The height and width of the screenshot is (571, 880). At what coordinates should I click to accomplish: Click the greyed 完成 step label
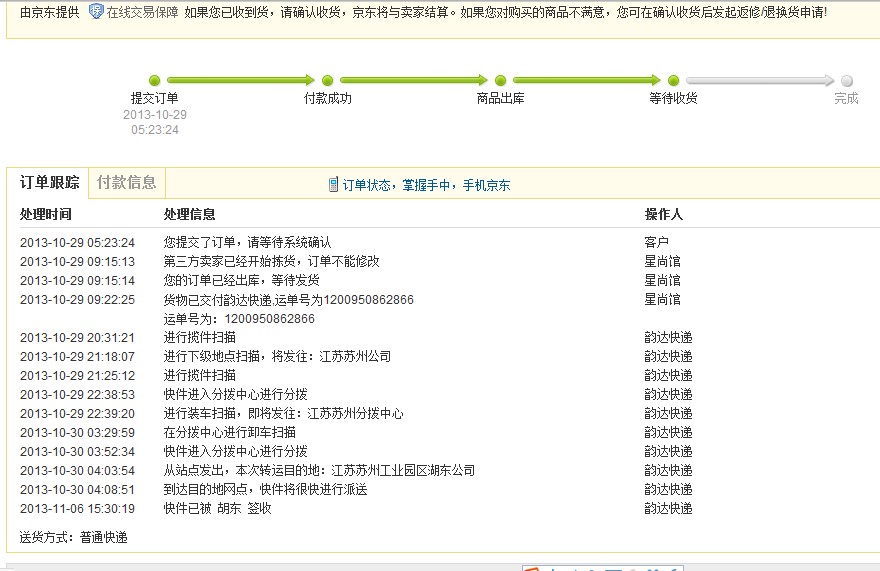846,98
